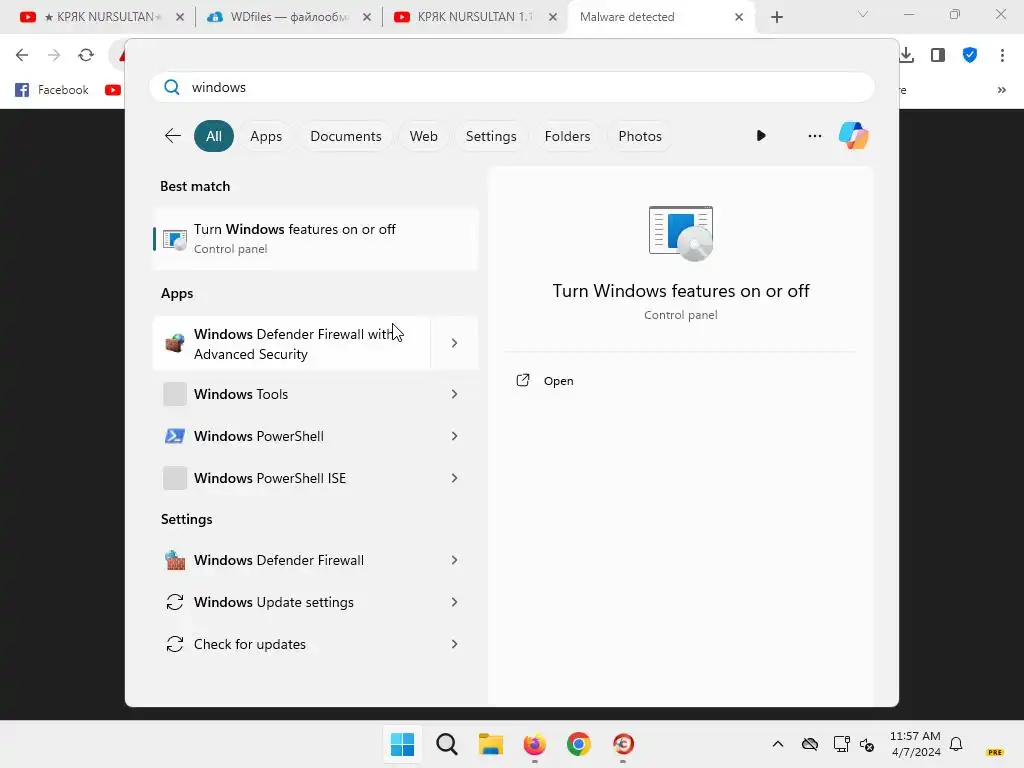Screen dimensions: 1024x768
Task: Click the large Windows features preview icon
Action: 681,233
